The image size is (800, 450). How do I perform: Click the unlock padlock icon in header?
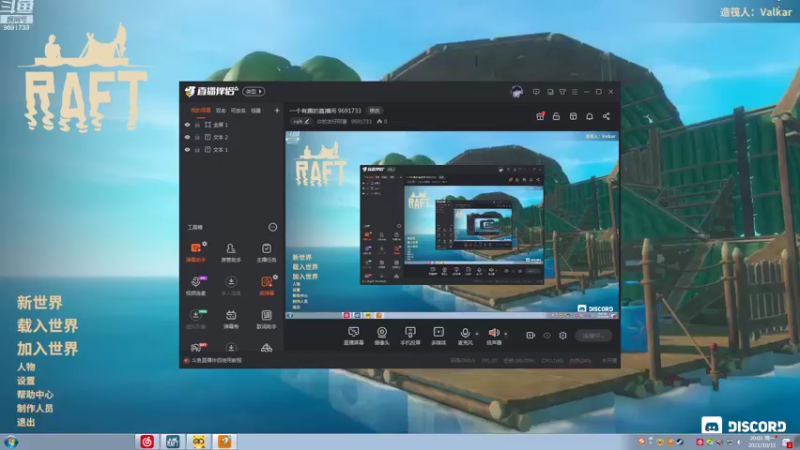point(556,116)
